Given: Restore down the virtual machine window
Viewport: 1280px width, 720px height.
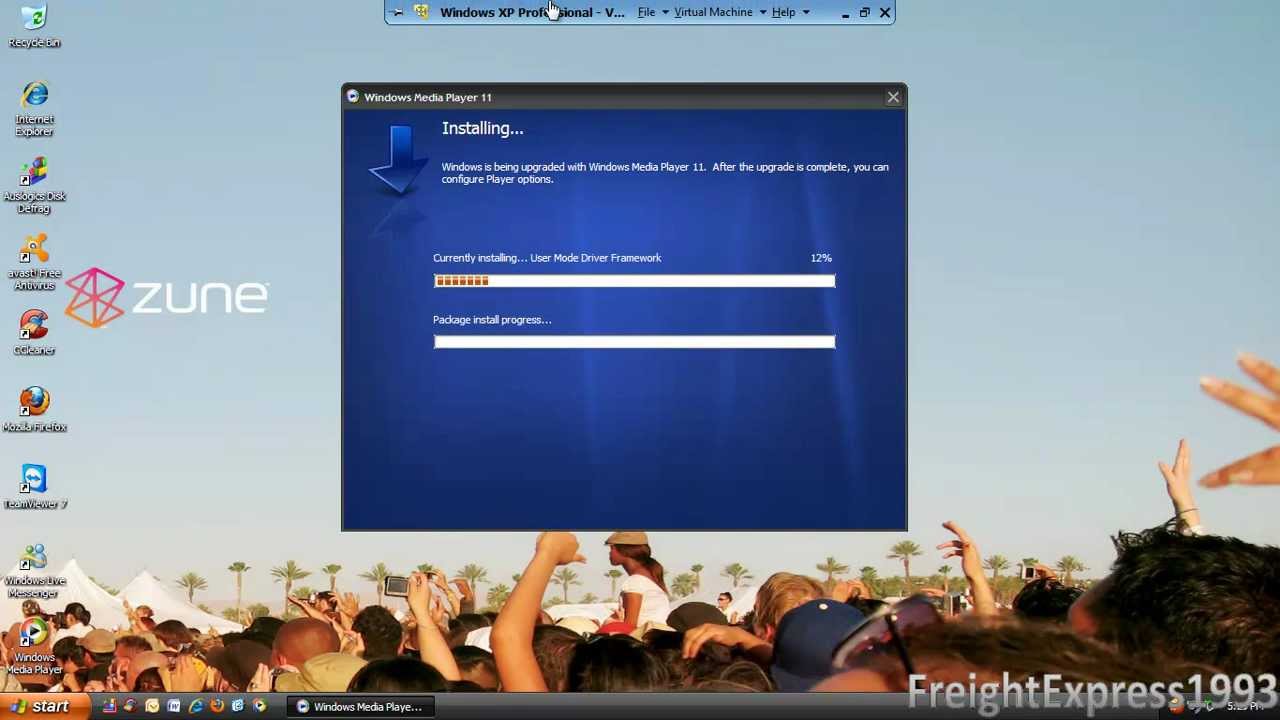Looking at the screenshot, I should pos(865,13).
